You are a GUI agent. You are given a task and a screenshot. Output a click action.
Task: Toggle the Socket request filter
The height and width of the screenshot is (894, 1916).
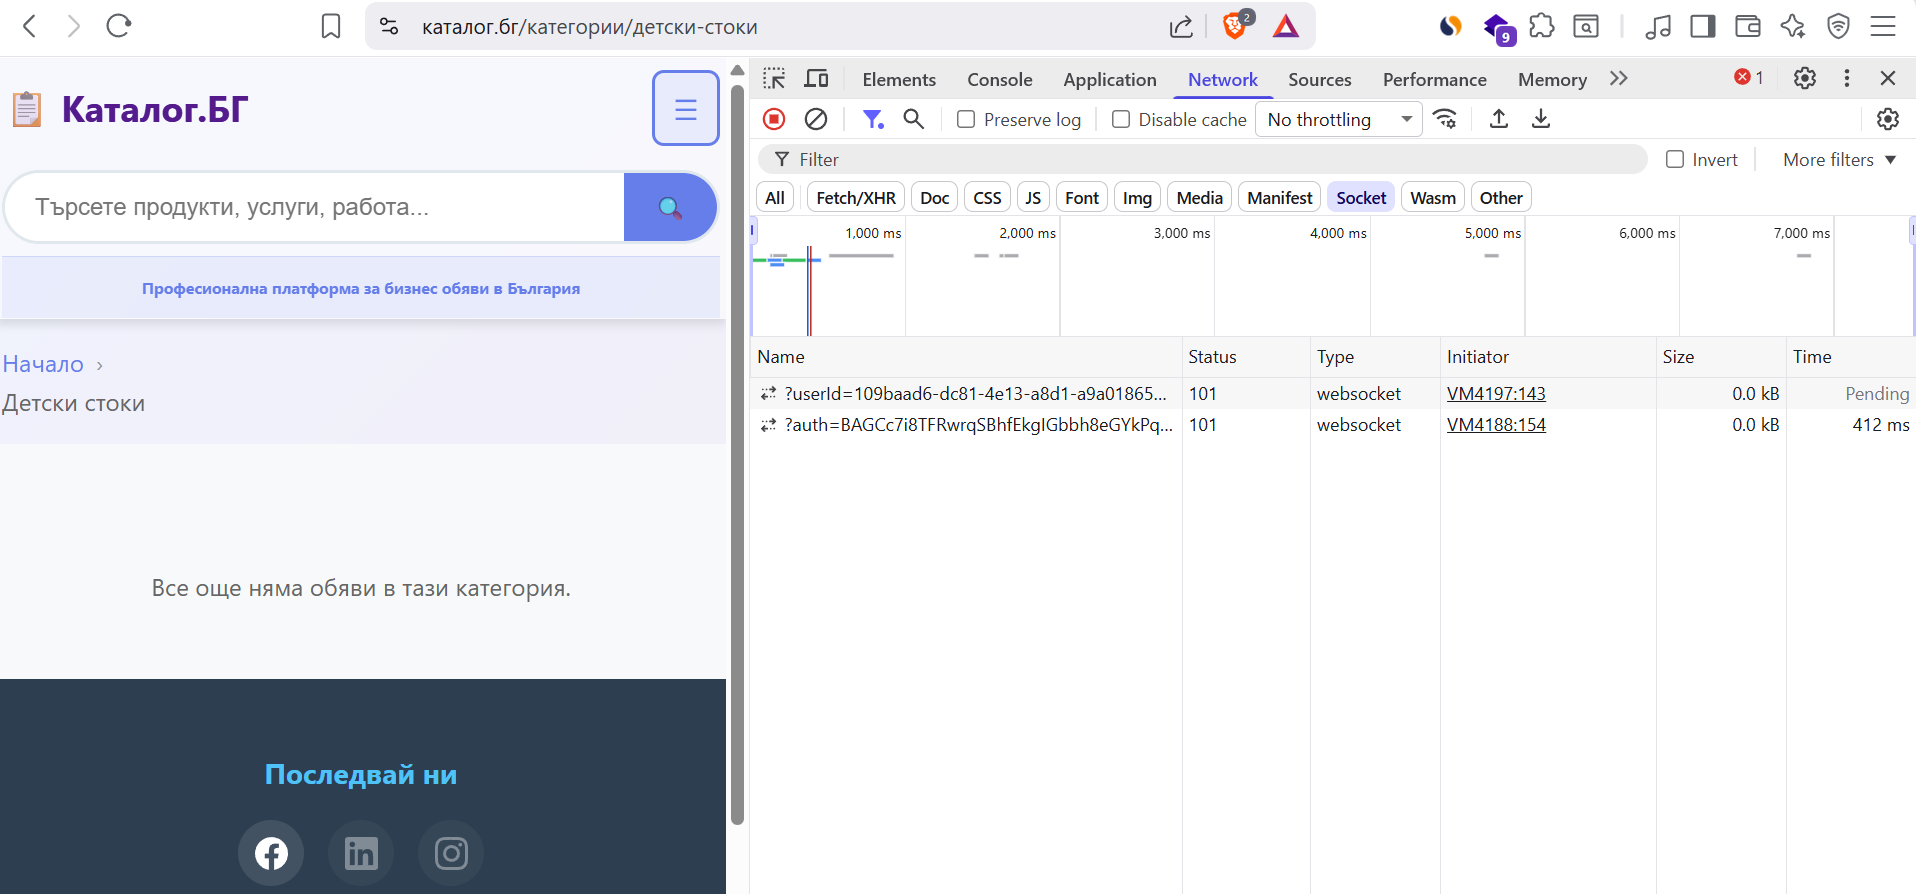tap(1361, 198)
